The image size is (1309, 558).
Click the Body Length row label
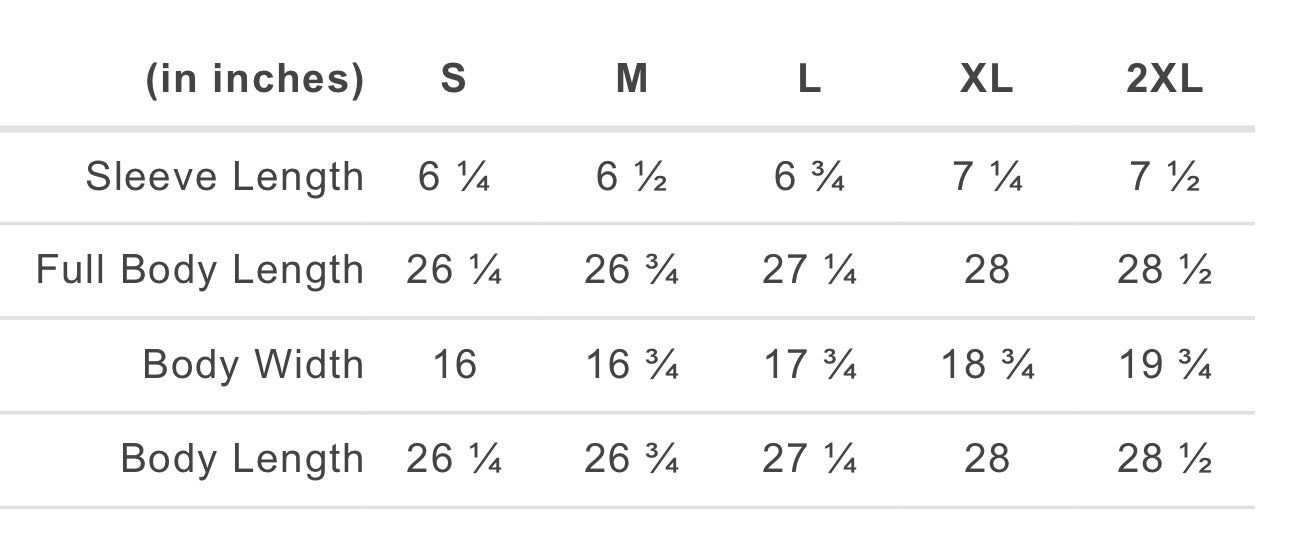[243, 458]
